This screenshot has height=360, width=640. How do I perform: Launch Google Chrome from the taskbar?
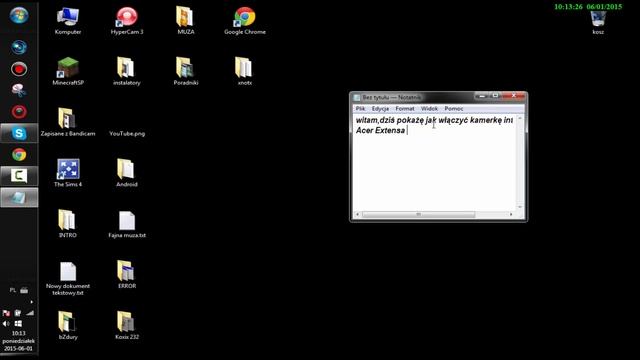(19, 155)
